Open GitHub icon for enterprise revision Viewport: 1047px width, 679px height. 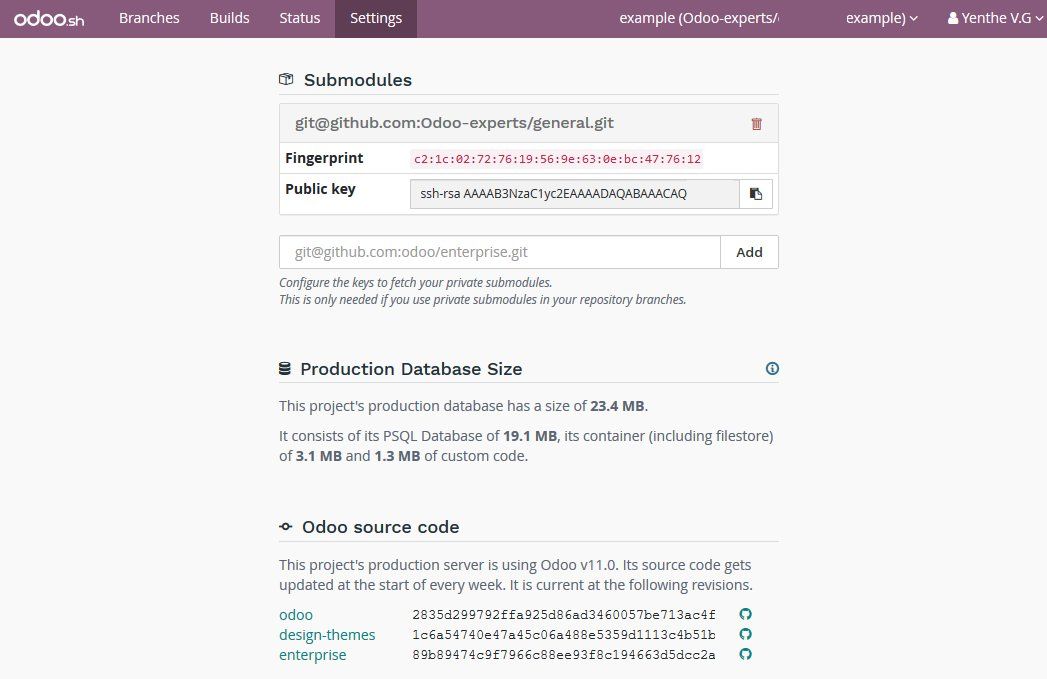coord(745,655)
